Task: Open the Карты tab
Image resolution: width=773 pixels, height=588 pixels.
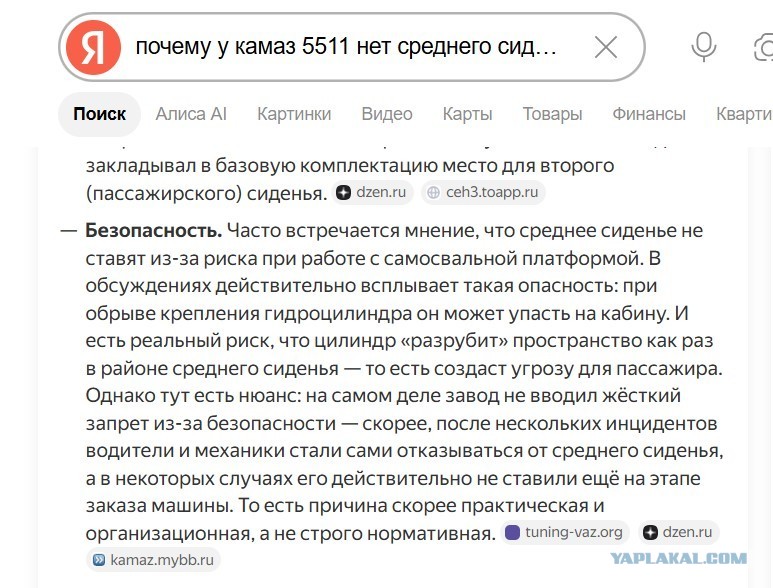Action: [467, 114]
